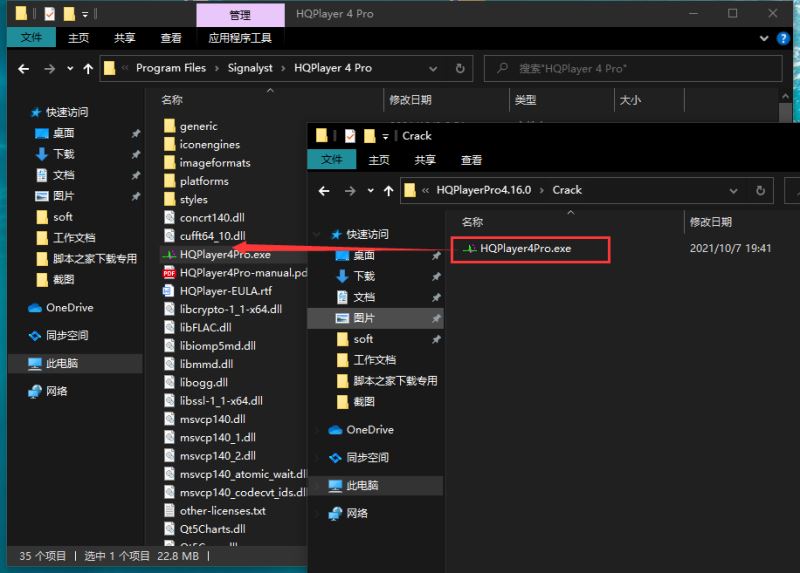
Task: Go up one folder in Crack window
Action: 389,191
